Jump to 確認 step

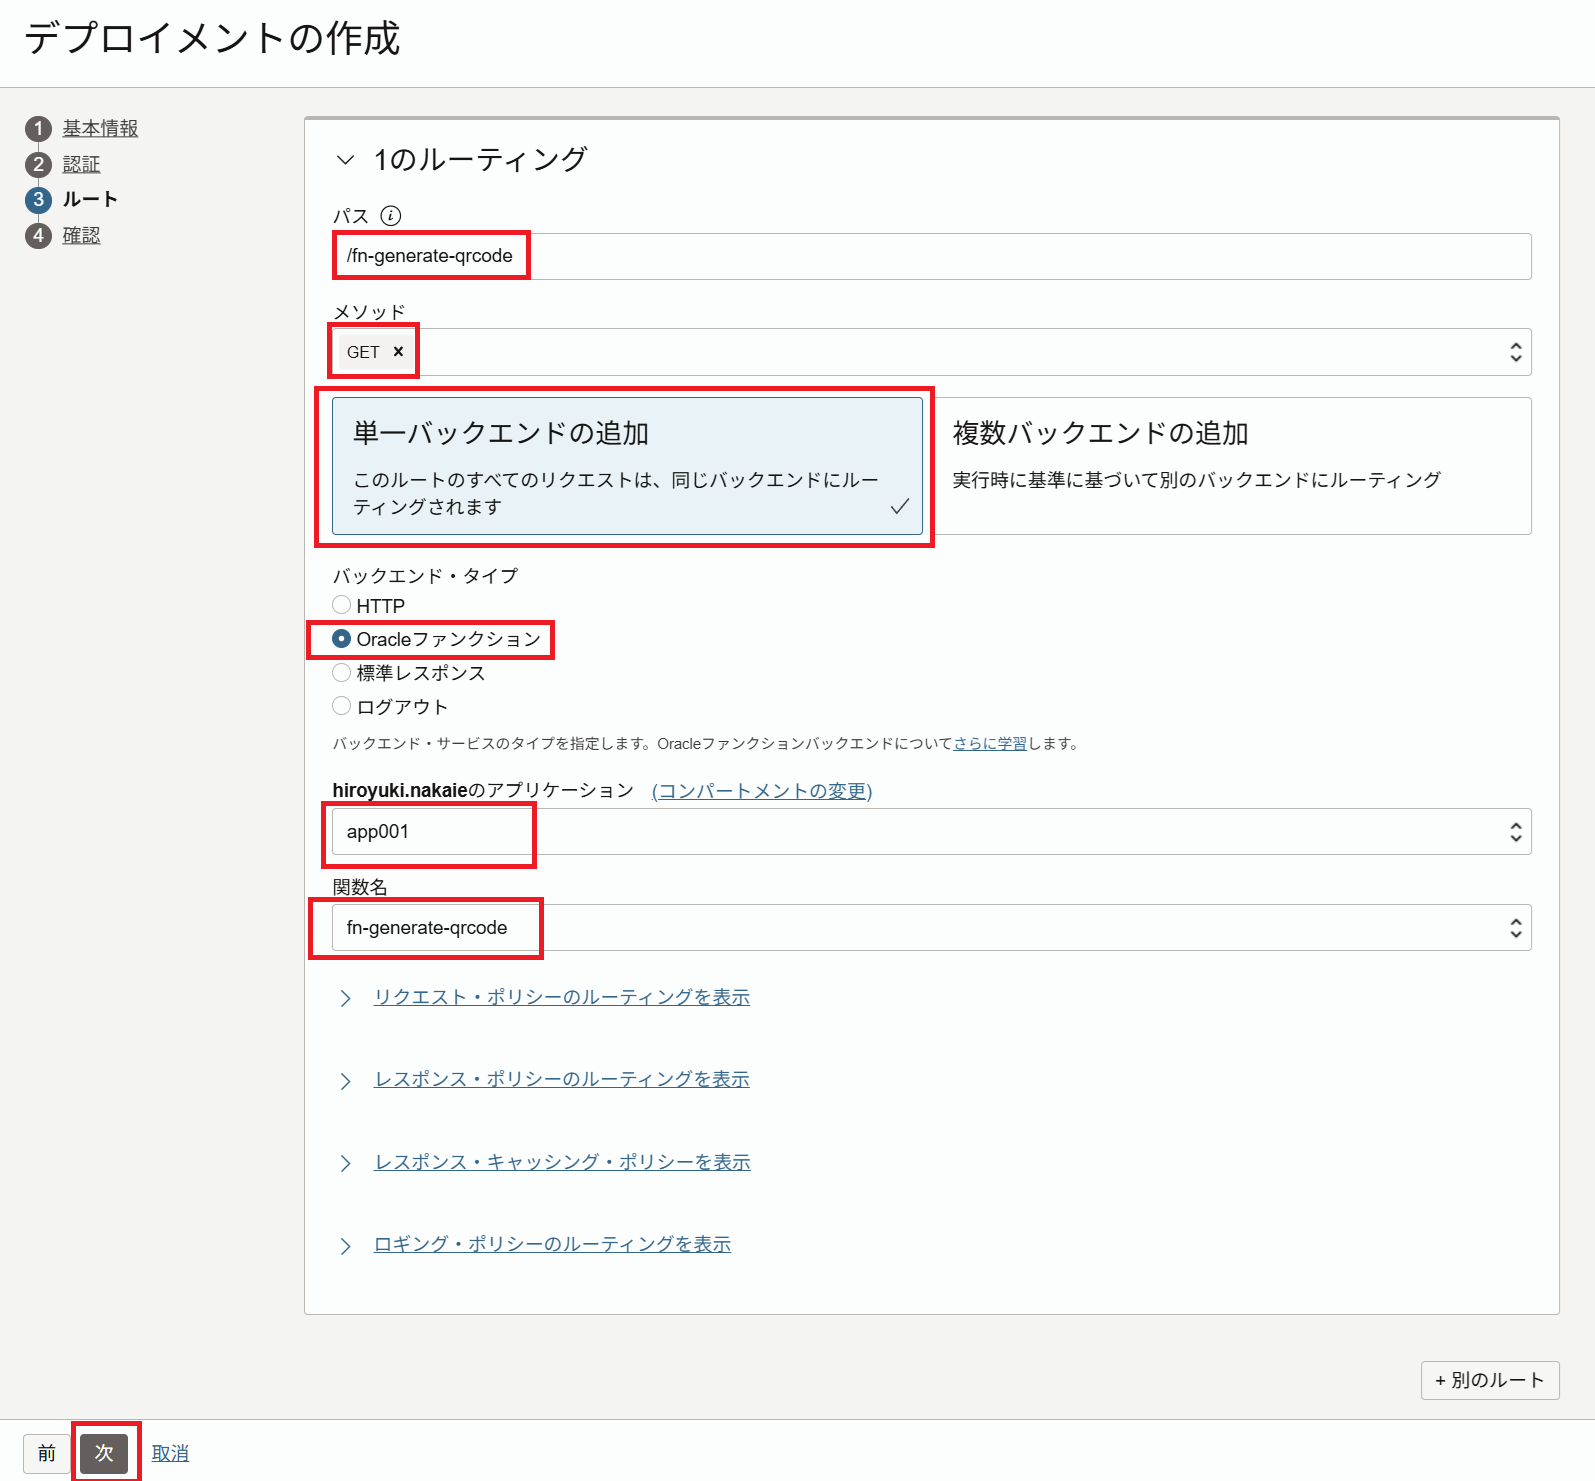click(81, 236)
